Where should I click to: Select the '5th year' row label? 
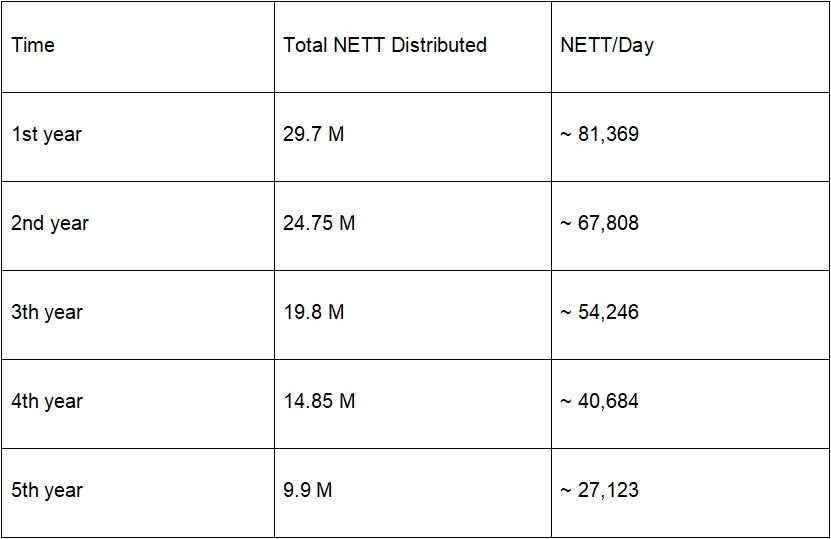pyautogui.click(x=48, y=490)
